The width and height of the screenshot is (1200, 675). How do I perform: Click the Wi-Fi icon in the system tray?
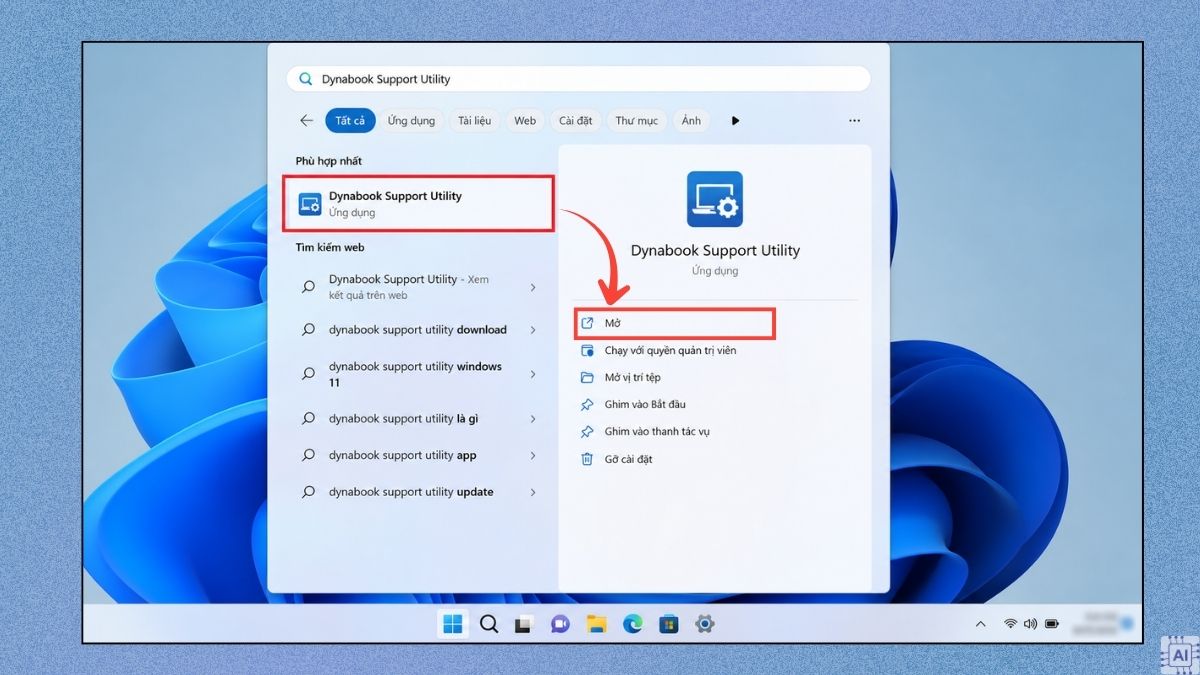pyautogui.click(x=1010, y=624)
